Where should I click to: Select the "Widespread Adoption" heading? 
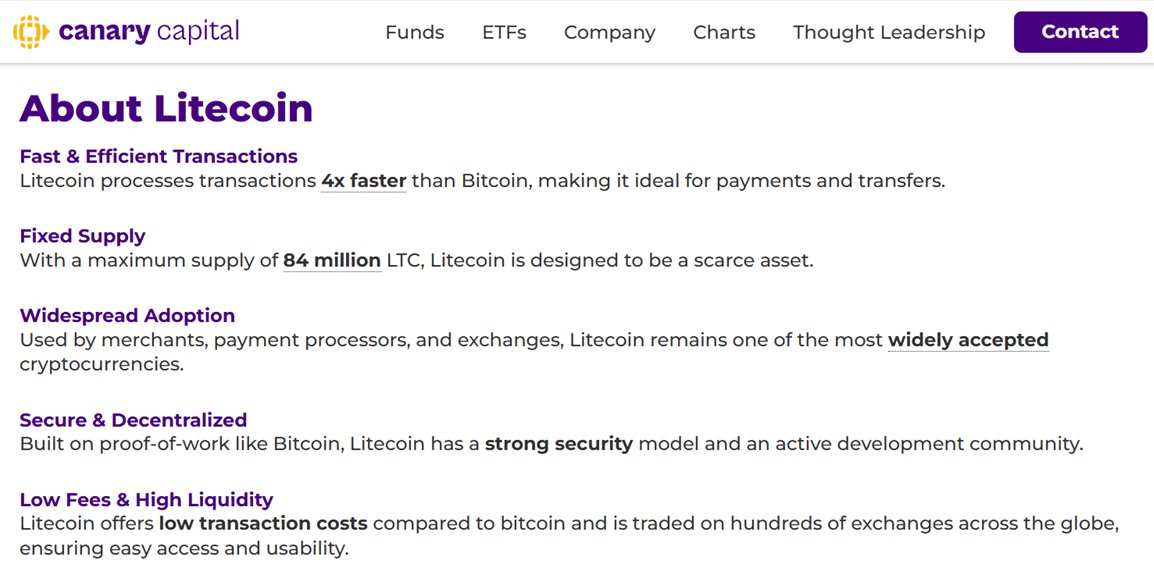click(127, 315)
